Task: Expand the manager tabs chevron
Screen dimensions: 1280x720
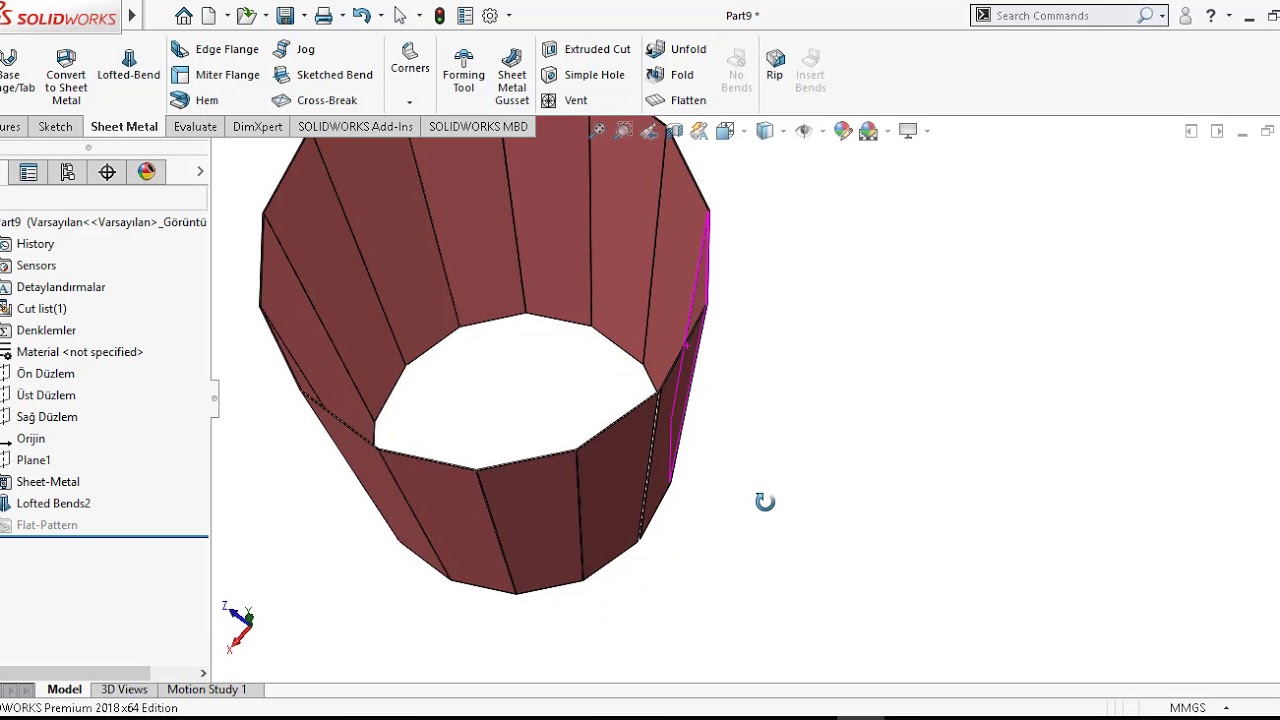Action: pos(200,172)
